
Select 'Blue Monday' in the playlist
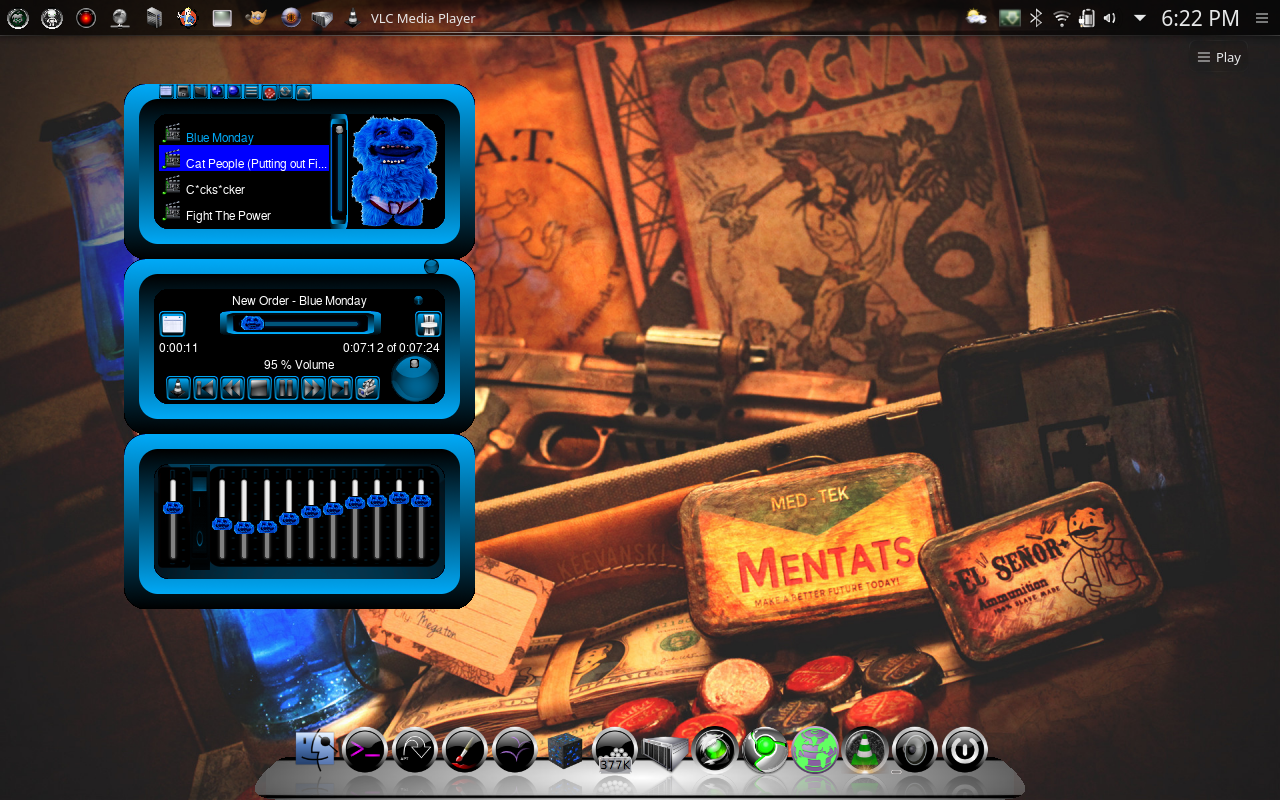220,138
